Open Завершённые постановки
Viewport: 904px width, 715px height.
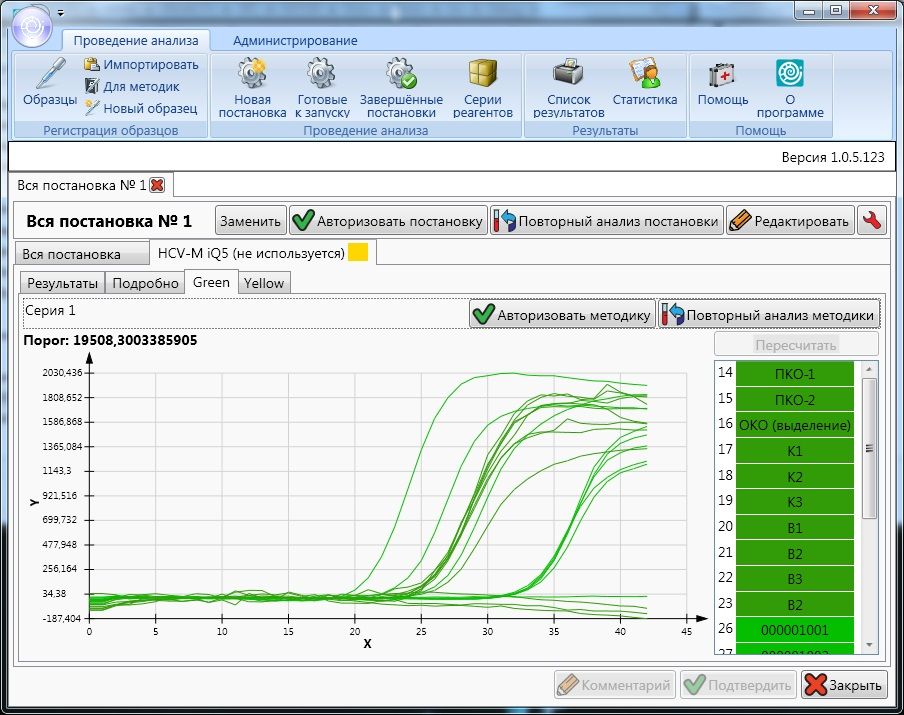pos(401,88)
